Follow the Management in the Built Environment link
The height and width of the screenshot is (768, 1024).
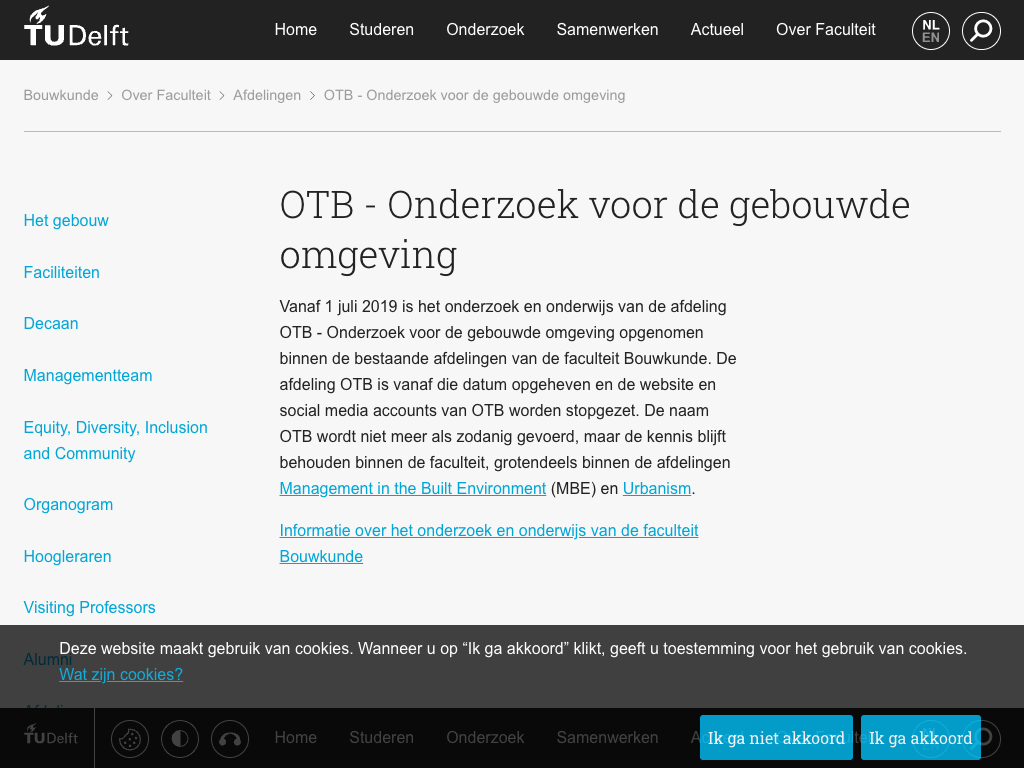point(412,489)
